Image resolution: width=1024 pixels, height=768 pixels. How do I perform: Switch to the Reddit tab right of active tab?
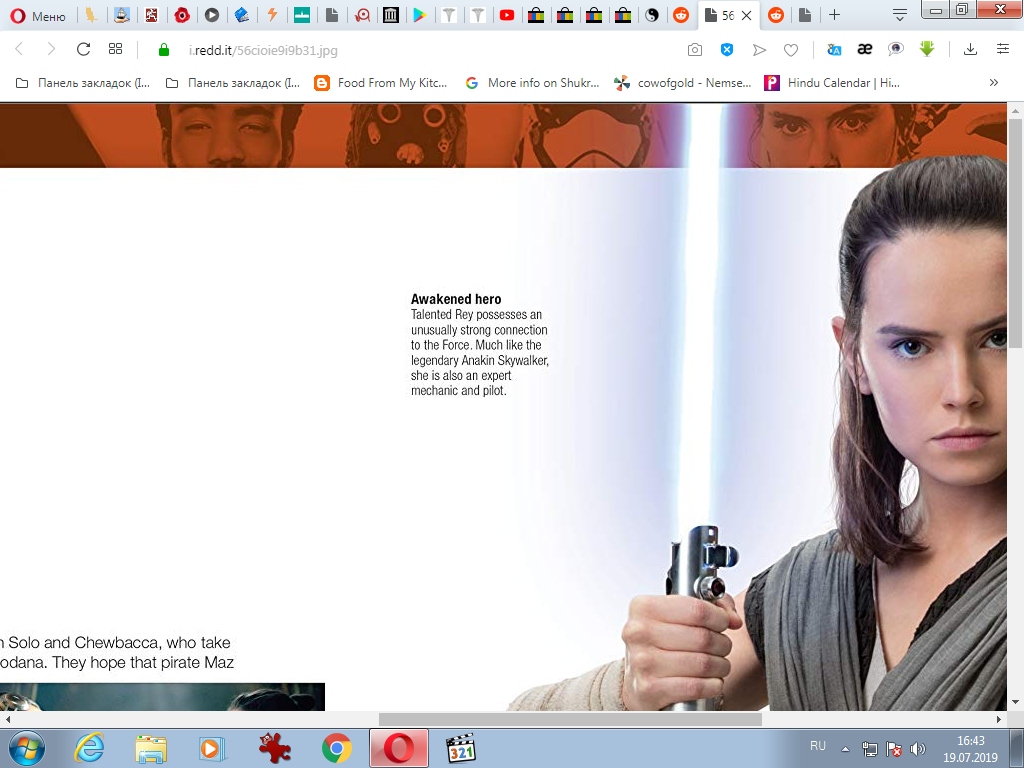(776, 15)
